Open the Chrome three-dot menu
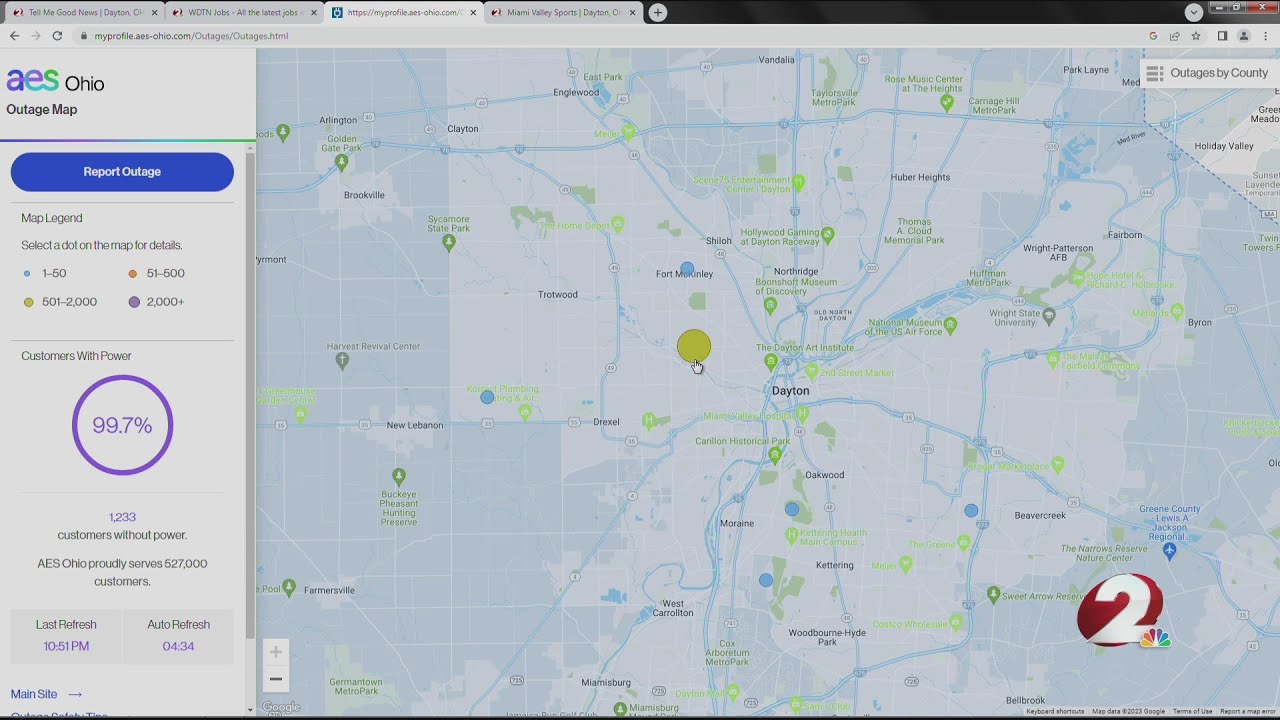This screenshot has width=1280, height=720. pos(1265,36)
